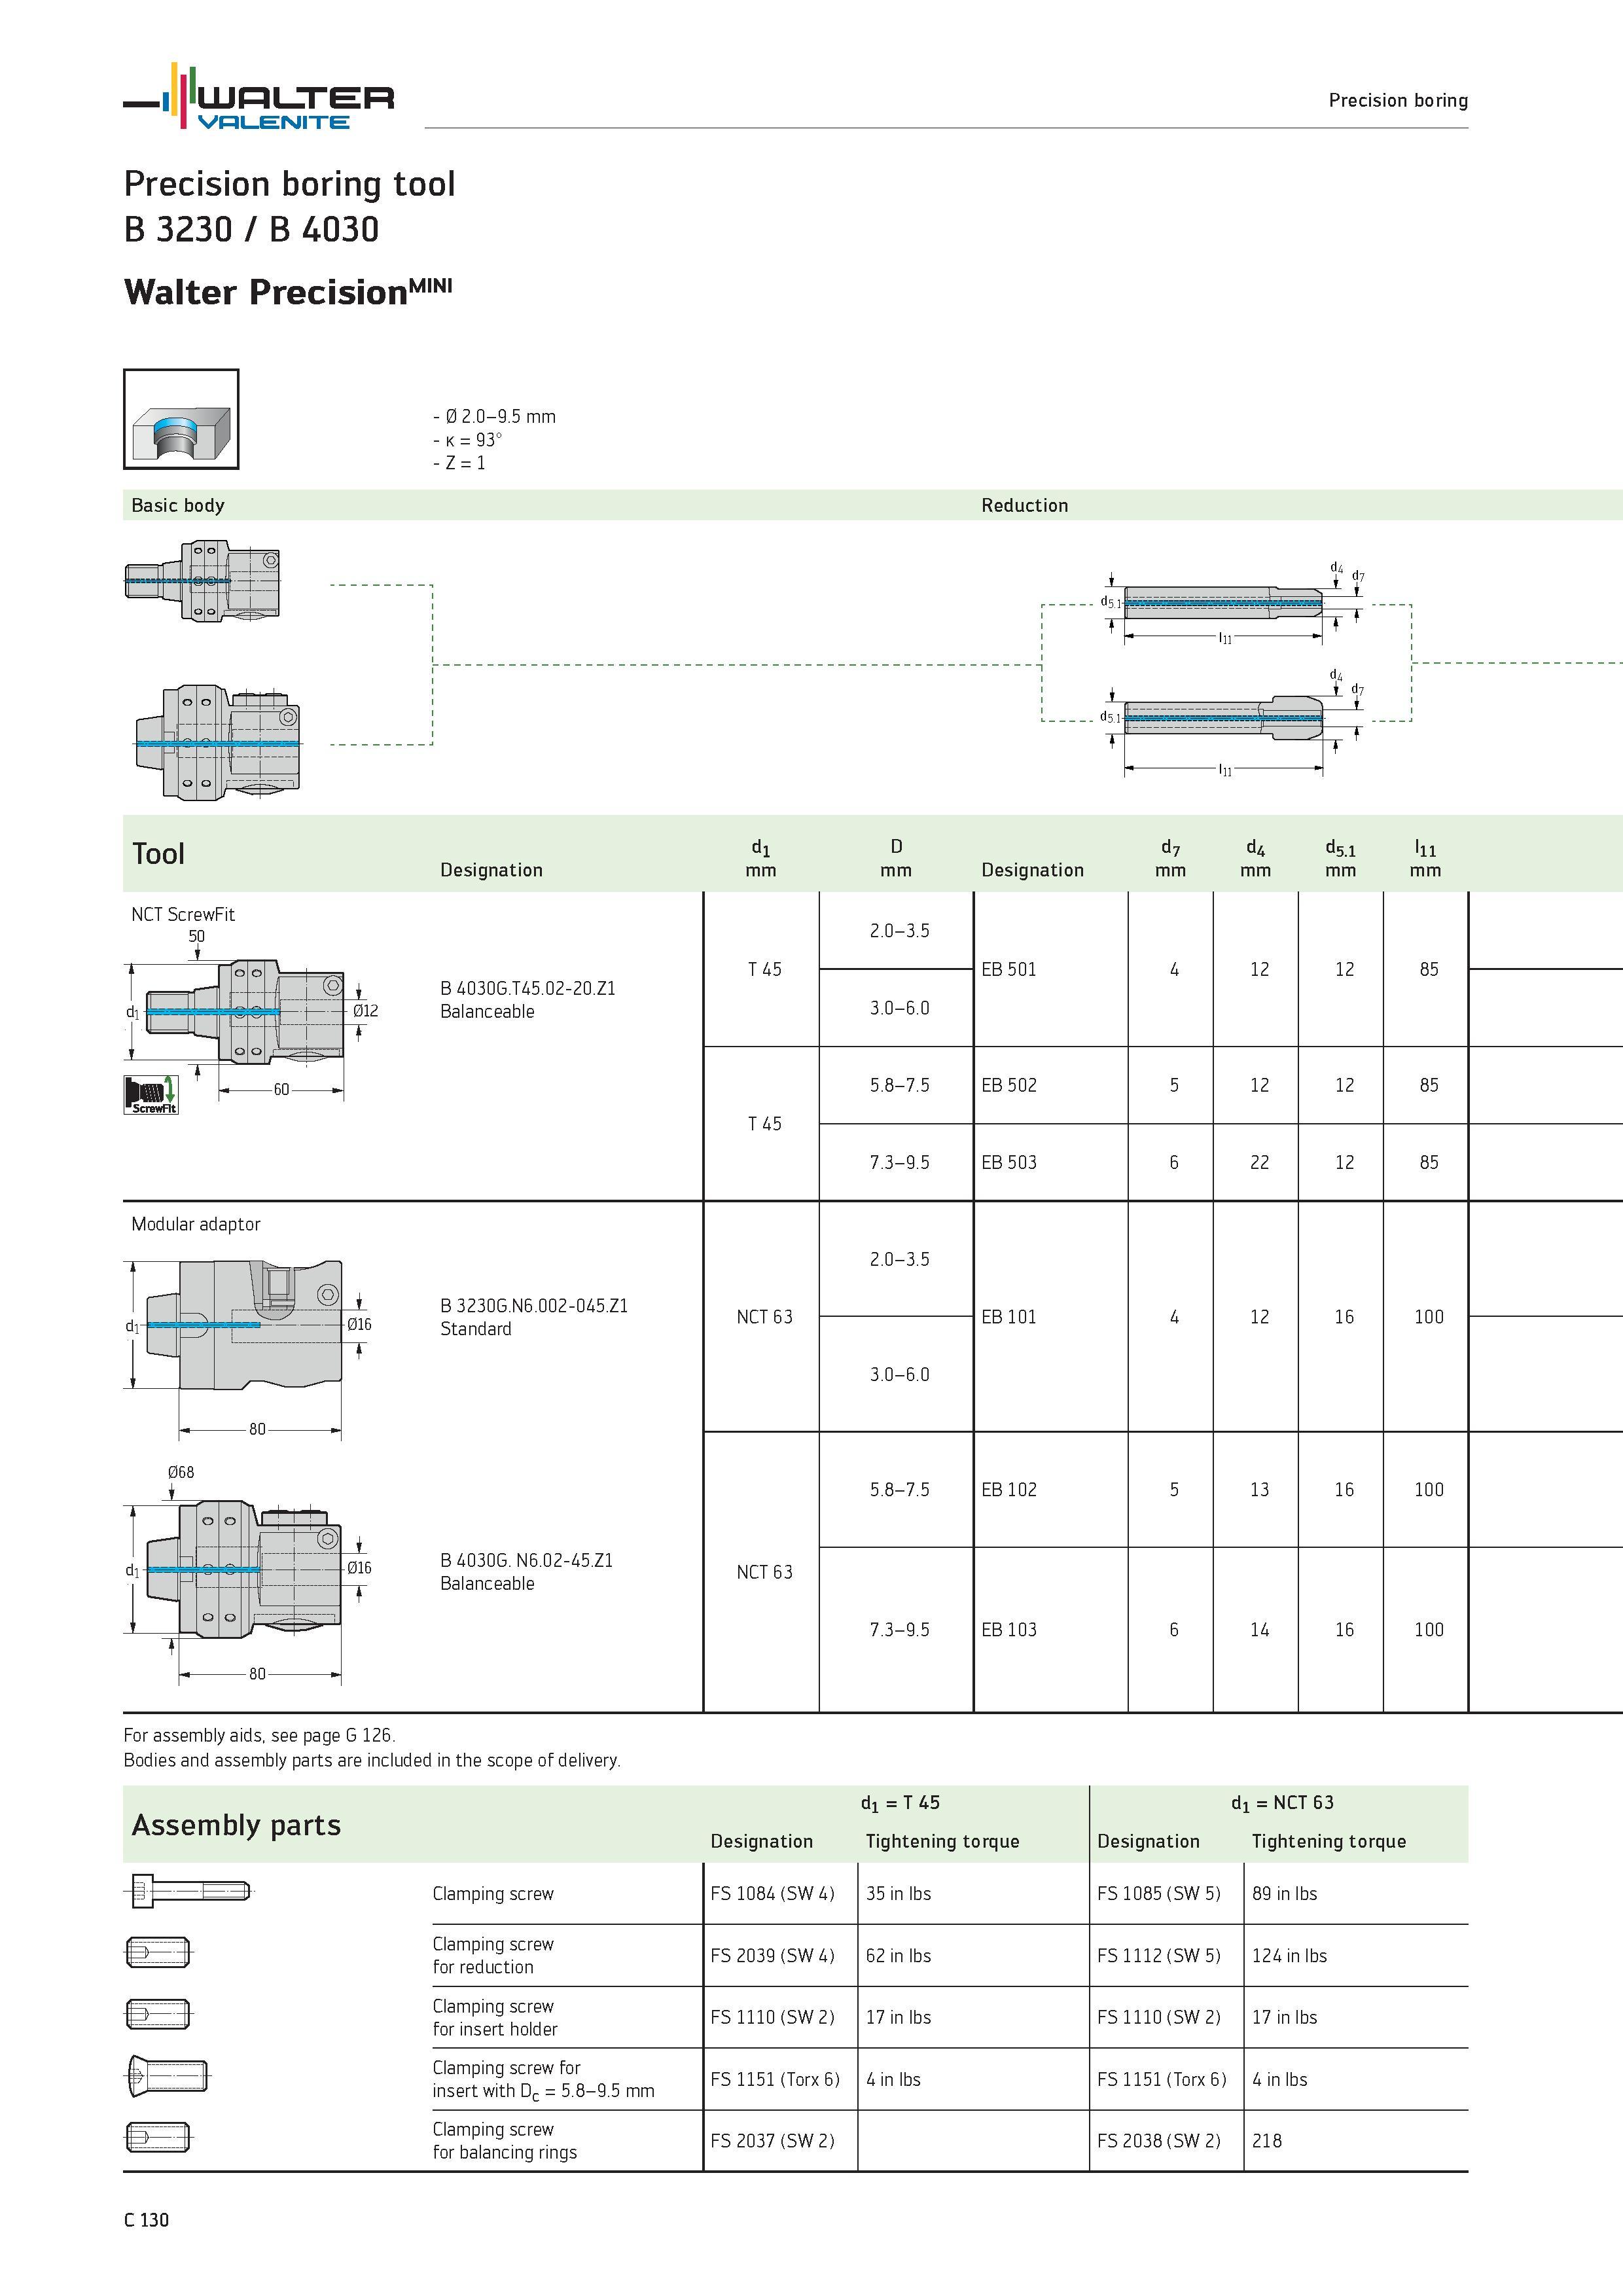Click the long clamping screw icon
The height and width of the screenshot is (2296, 1623).
point(190,1890)
